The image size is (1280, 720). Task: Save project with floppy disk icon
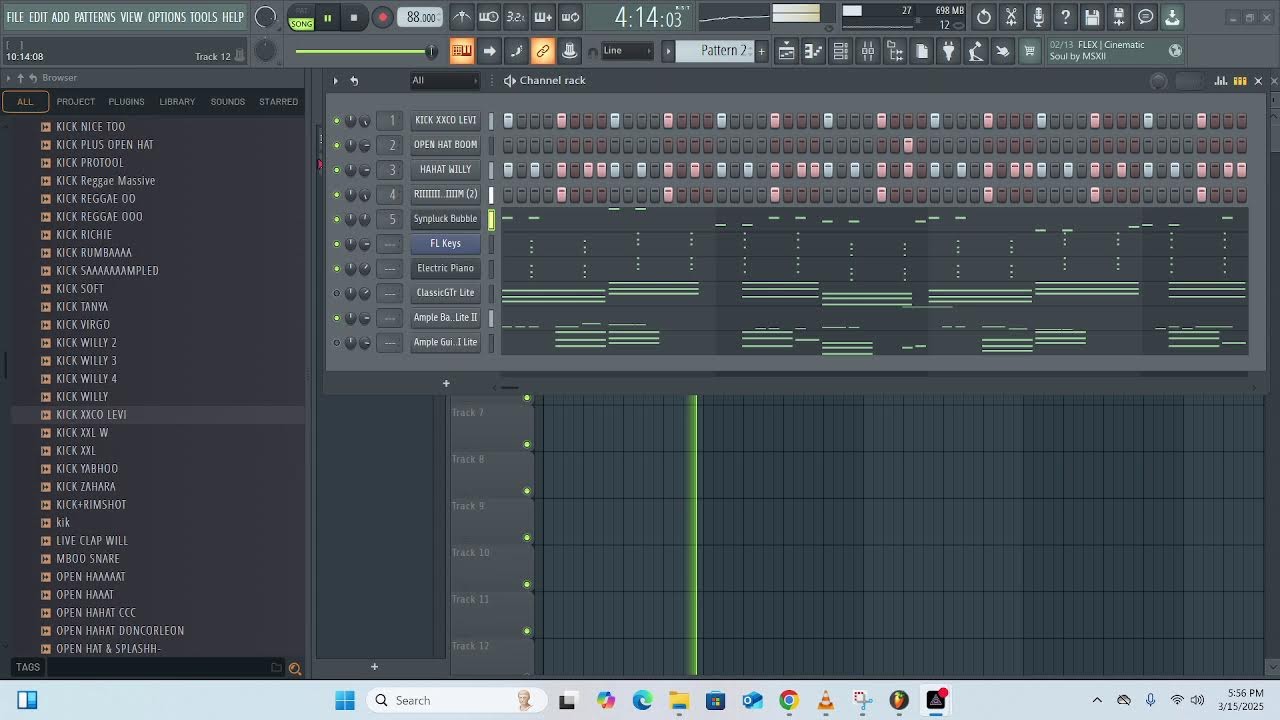(x=1092, y=17)
